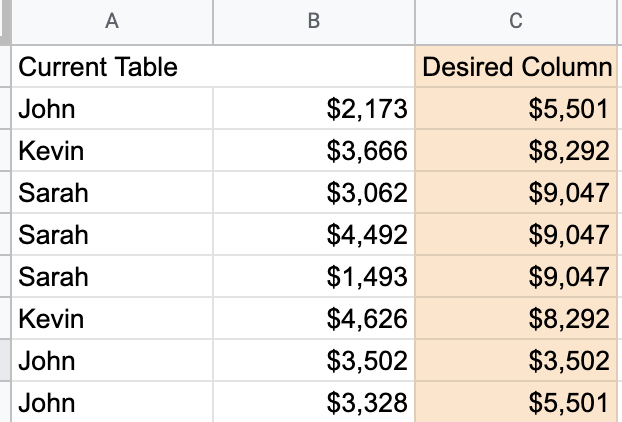The height and width of the screenshot is (422, 622).
Task: Select the cell containing $3,062
Action: (314, 192)
